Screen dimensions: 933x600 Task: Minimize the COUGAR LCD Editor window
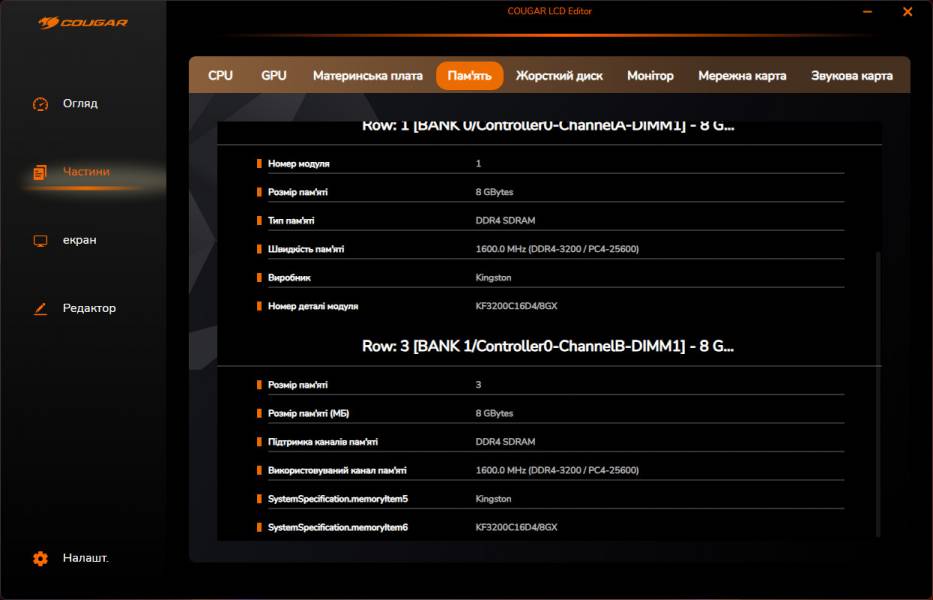pos(868,13)
